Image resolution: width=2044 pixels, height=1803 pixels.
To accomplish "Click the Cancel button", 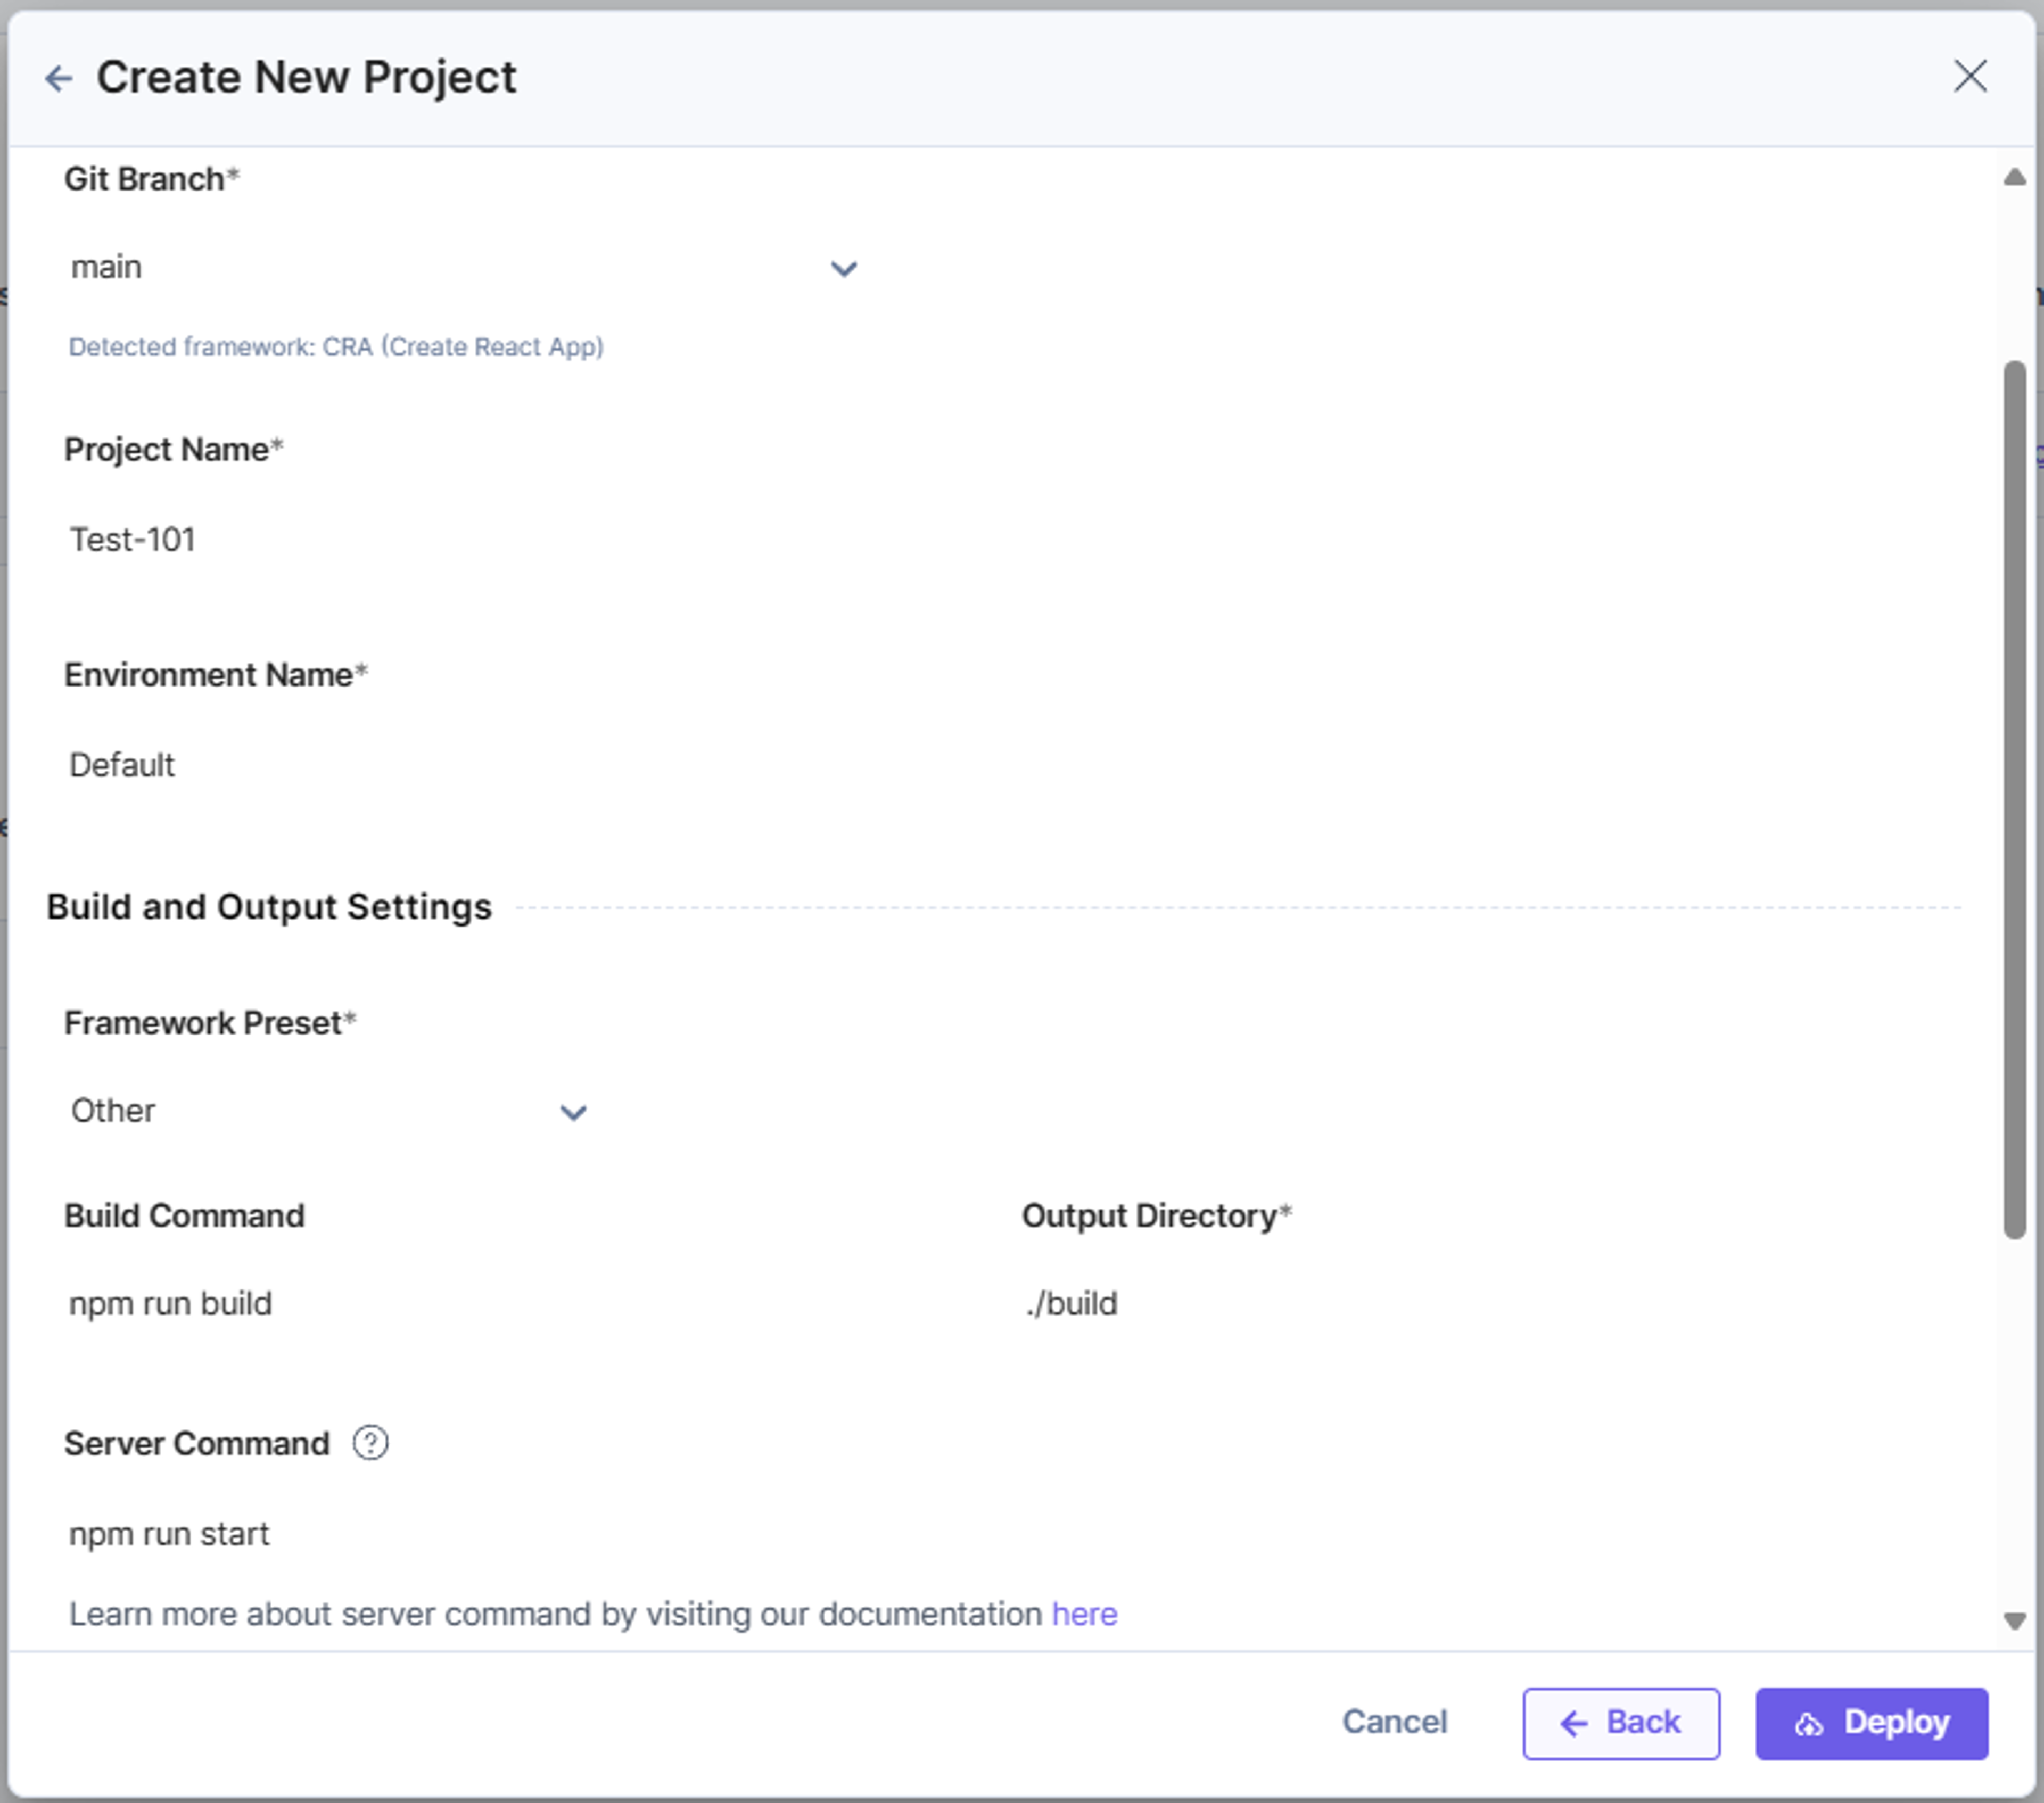I will (x=1394, y=1722).
